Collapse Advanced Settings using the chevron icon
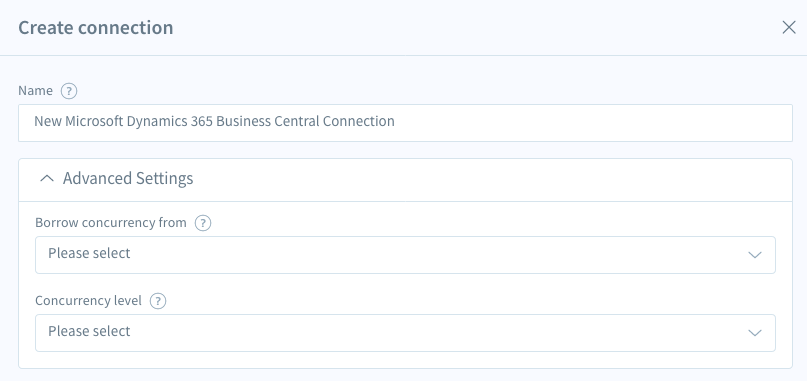Viewport: 807px width, 381px height. point(47,178)
